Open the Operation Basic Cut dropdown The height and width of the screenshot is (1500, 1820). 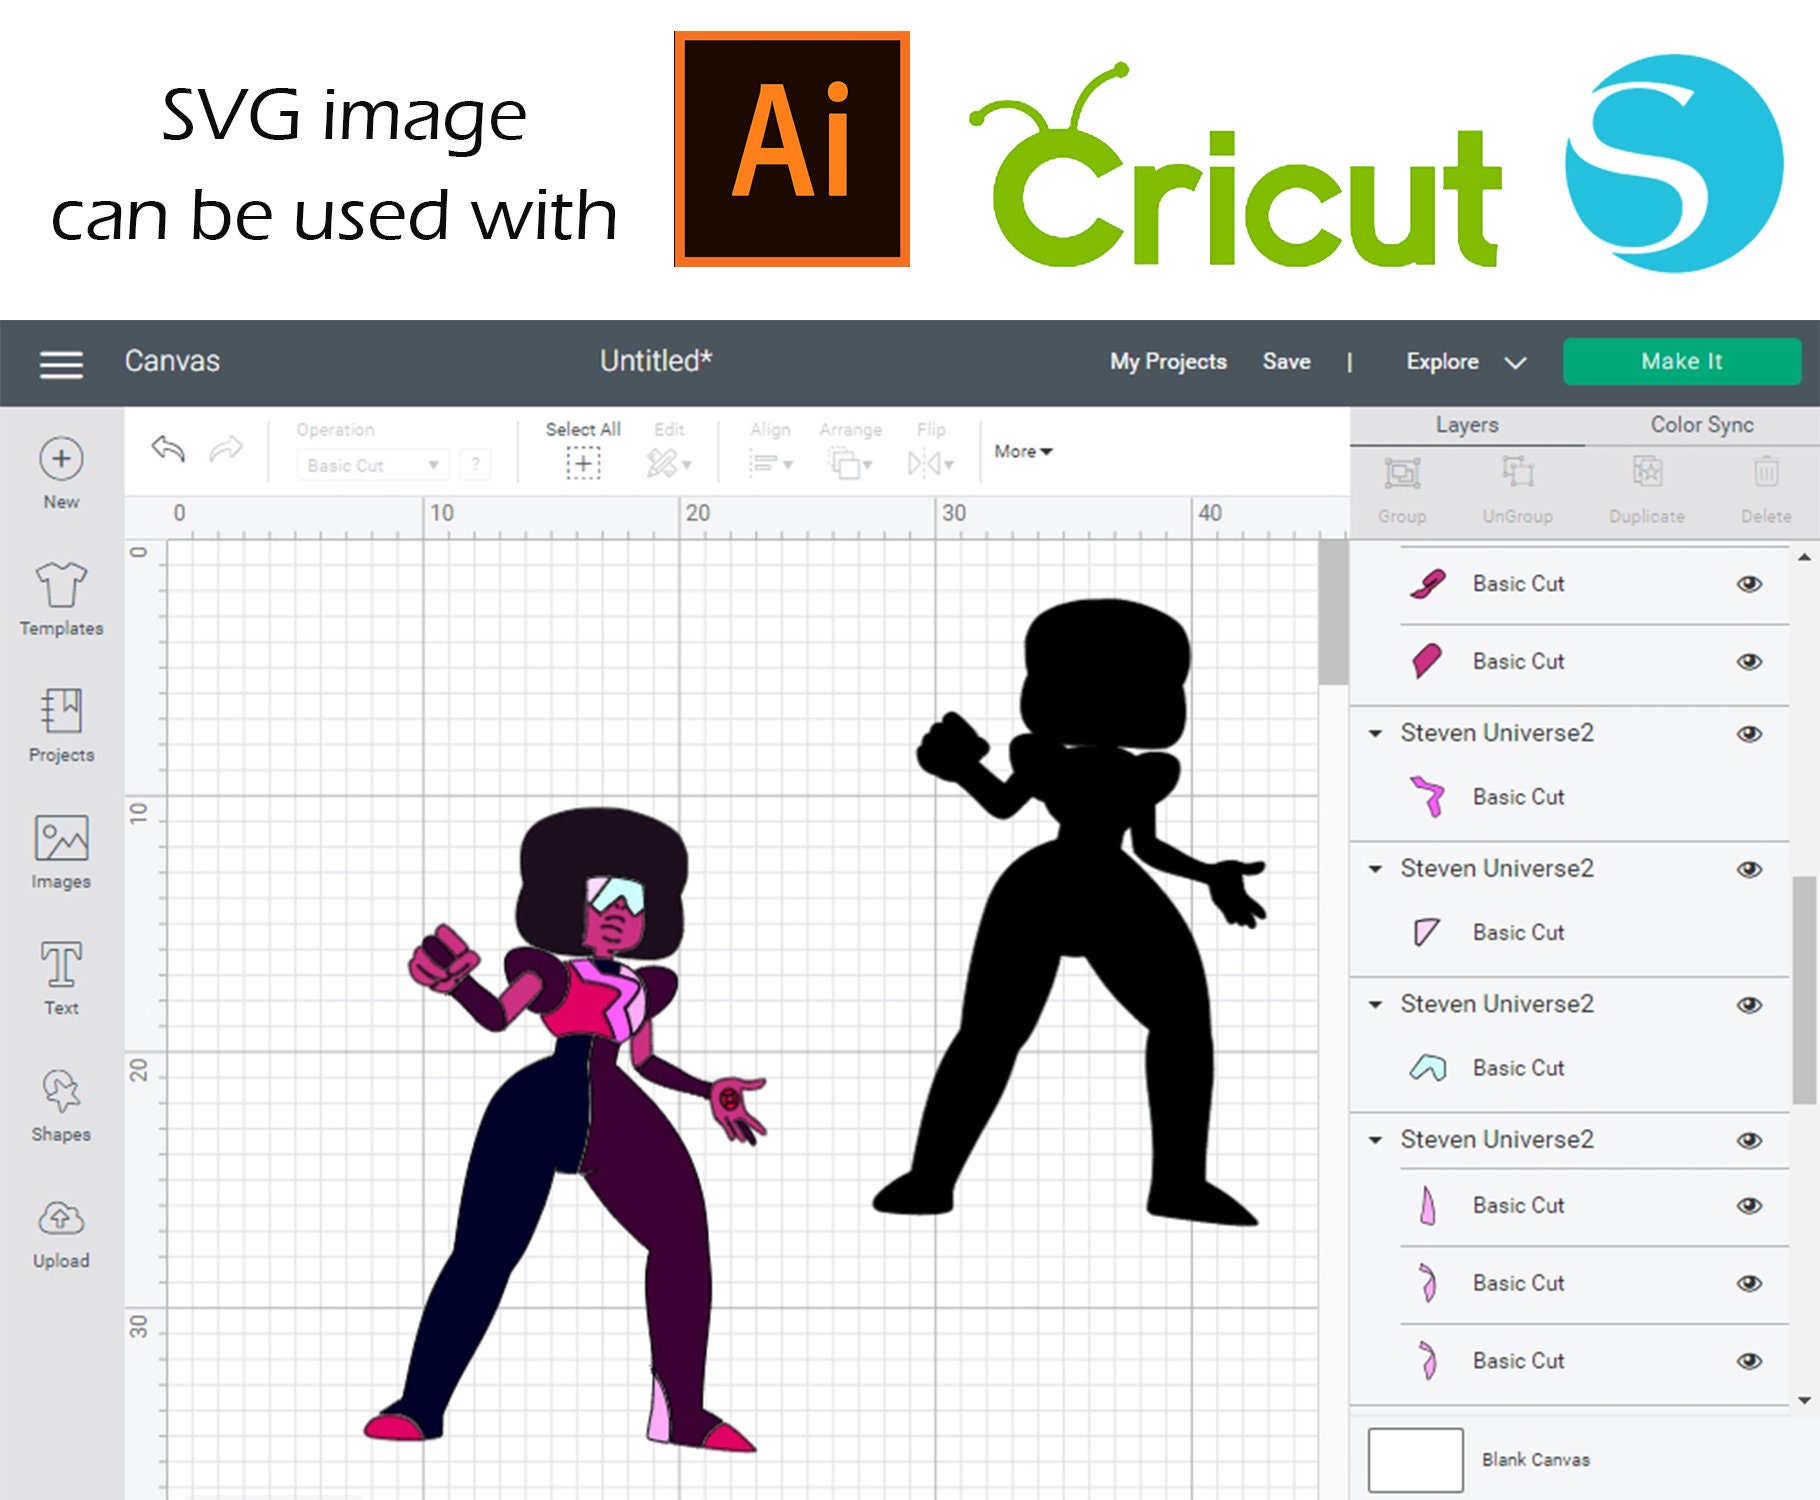tap(372, 465)
